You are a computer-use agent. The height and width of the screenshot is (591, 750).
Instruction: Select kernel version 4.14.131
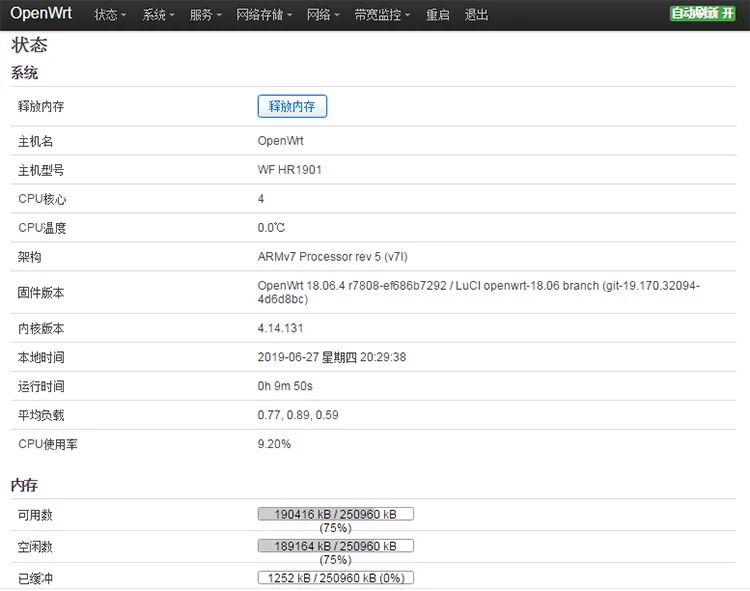[x=280, y=328]
